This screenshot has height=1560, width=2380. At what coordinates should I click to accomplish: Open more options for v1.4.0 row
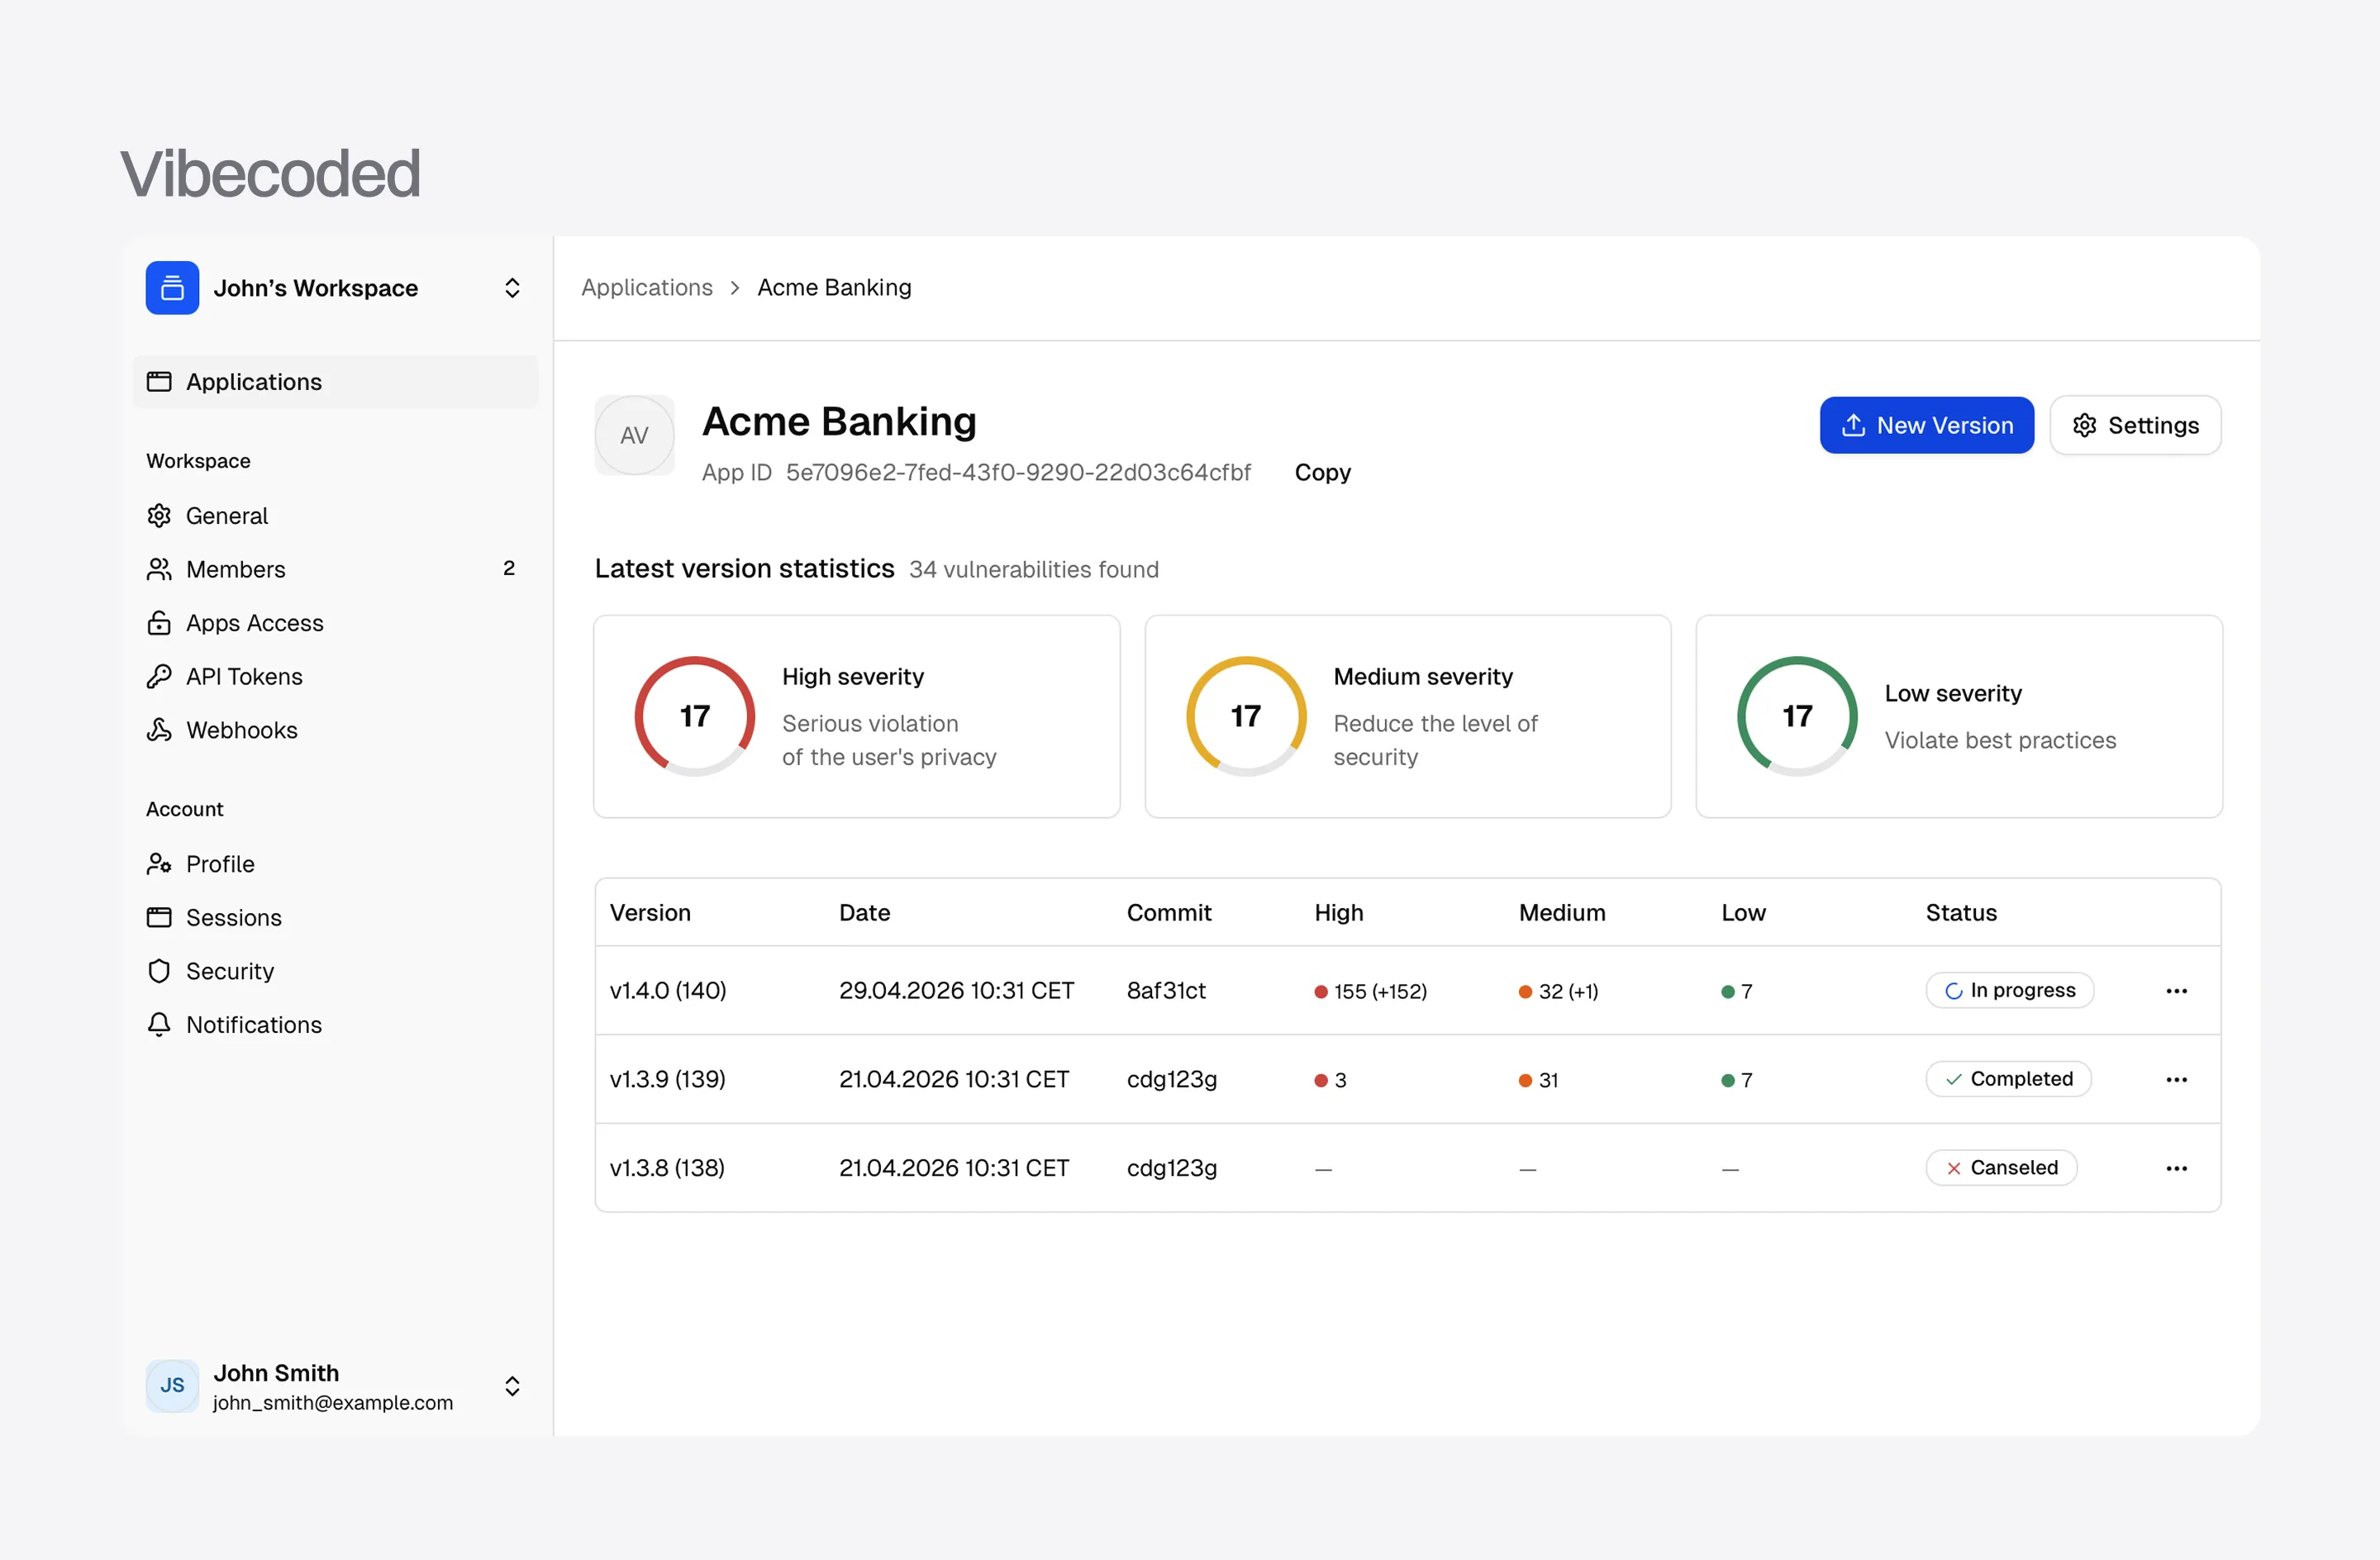(x=2176, y=991)
